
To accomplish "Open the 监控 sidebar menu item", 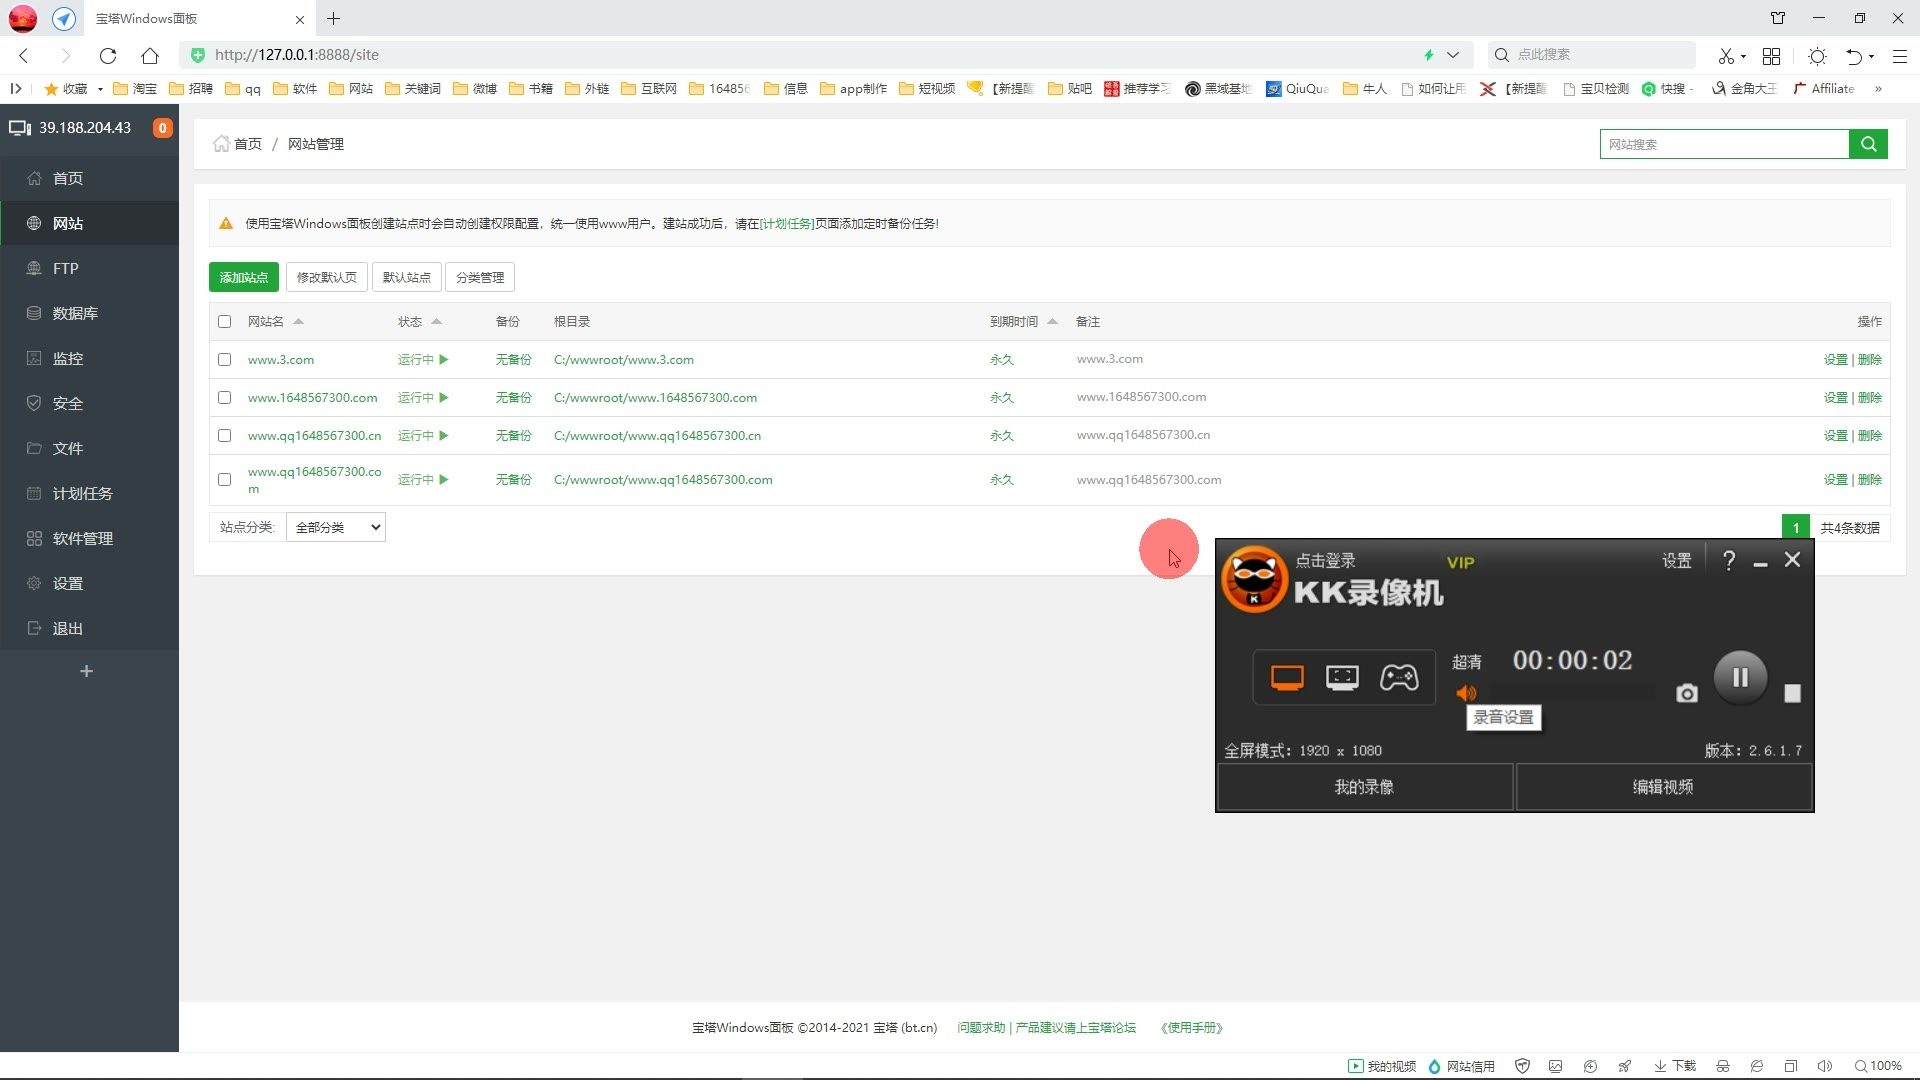I will click(x=89, y=358).
